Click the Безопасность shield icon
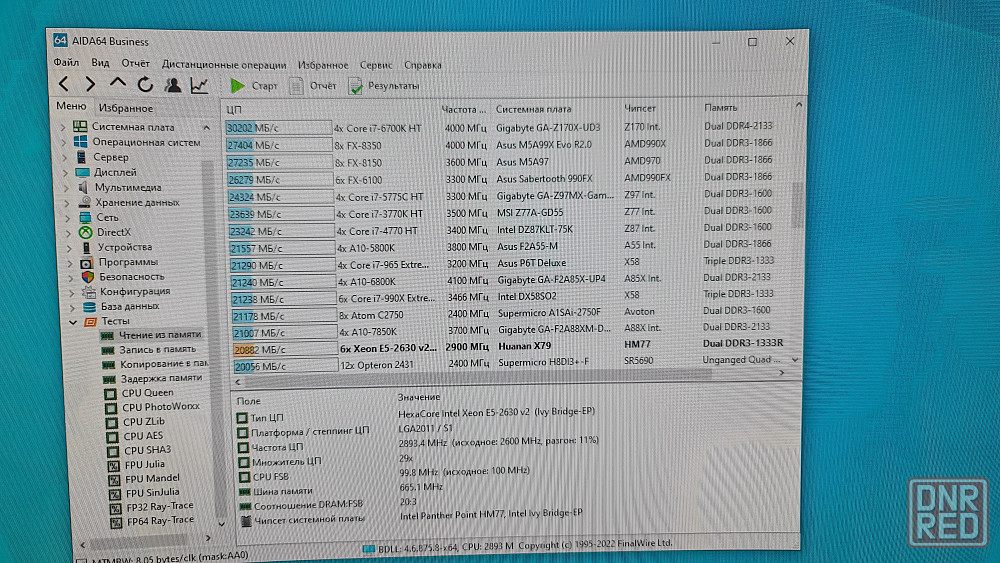Viewport: 1000px width, 563px height. point(87,277)
